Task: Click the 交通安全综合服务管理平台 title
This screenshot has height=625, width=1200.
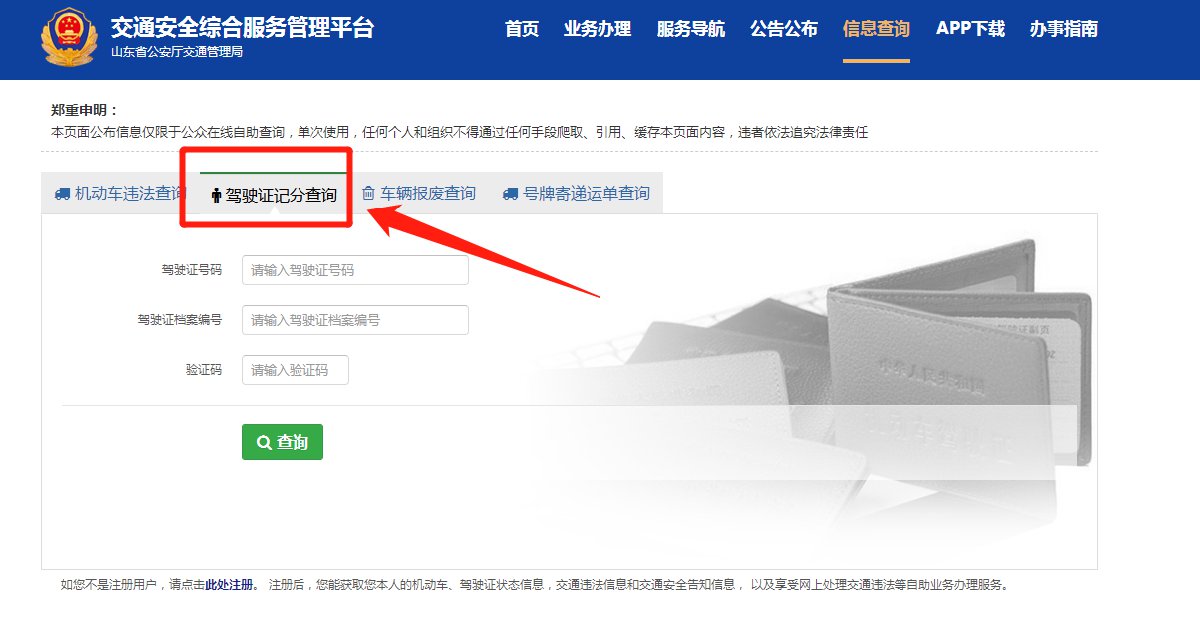Action: pyautogui.click(x=242, y=27)
